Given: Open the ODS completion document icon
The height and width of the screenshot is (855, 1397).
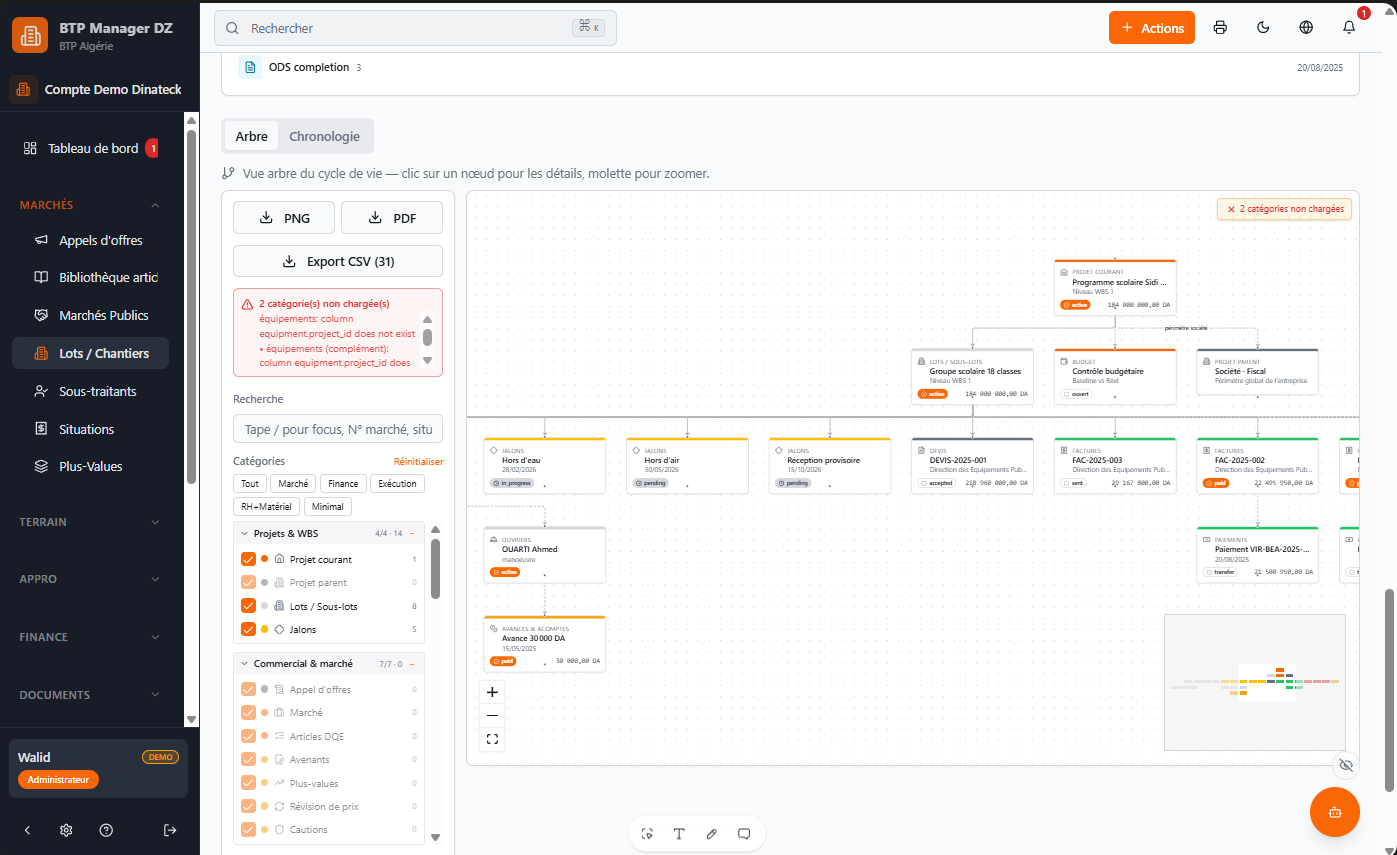Looking at the screenshot, I should coord(250,67).
